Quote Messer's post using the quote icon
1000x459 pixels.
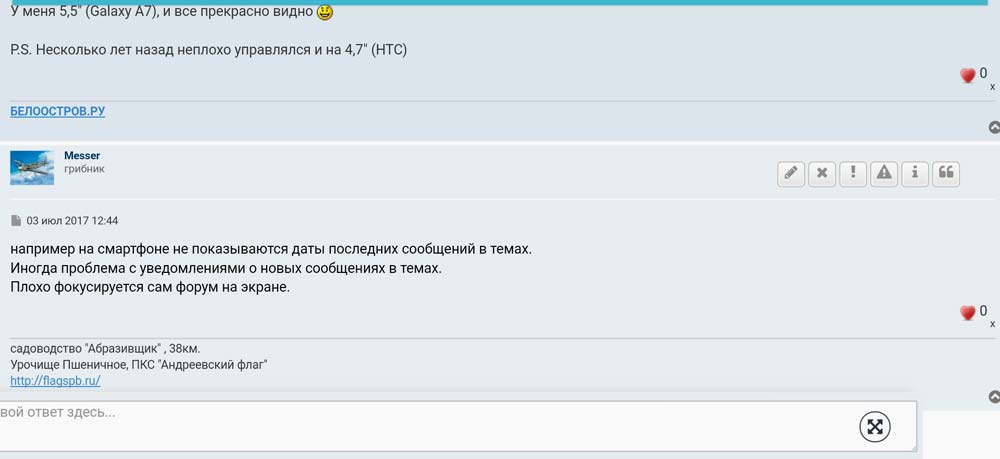[945, 173]
